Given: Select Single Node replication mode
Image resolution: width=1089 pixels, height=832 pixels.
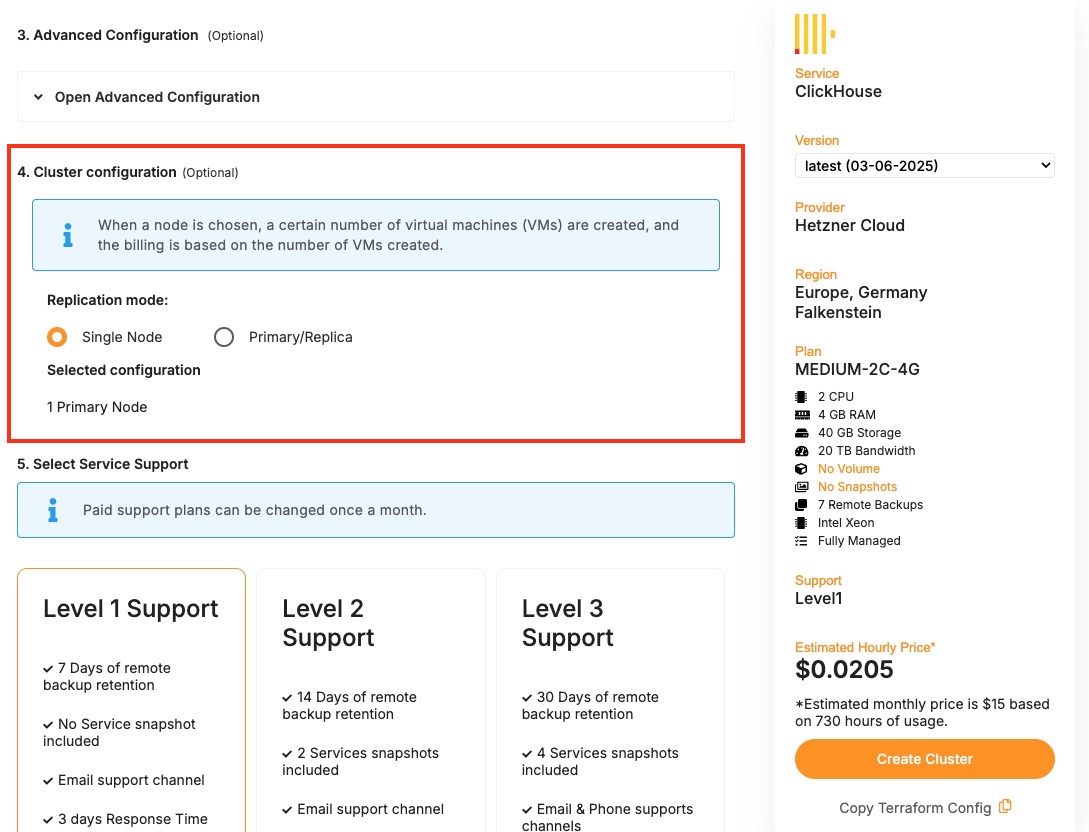Looking at the screenshot, I should click(58, 337).
